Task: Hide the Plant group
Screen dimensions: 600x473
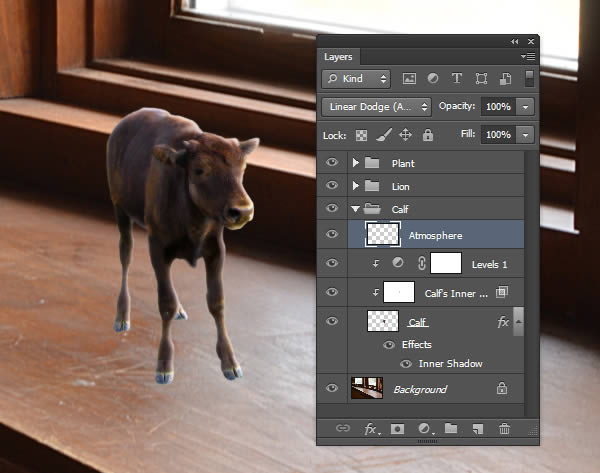Action: pos(332,162)
